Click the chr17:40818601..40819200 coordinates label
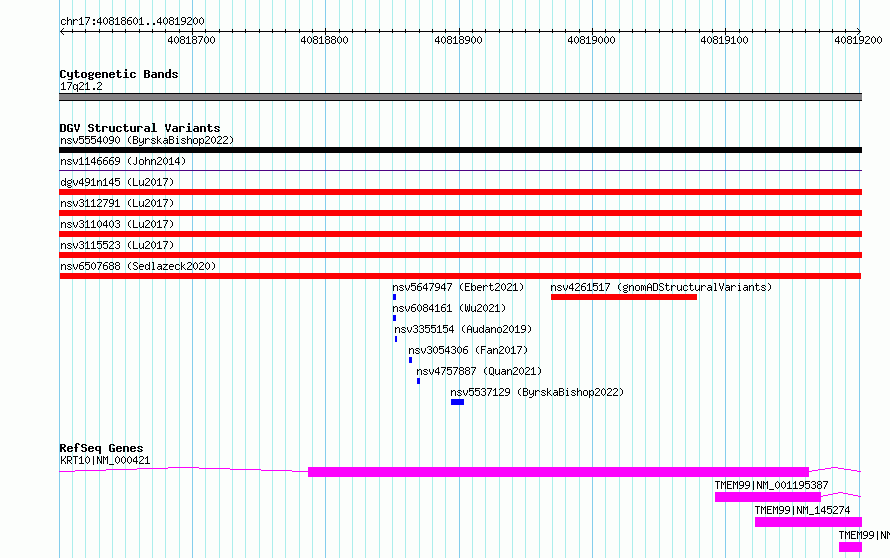 (x=132, y=22)
